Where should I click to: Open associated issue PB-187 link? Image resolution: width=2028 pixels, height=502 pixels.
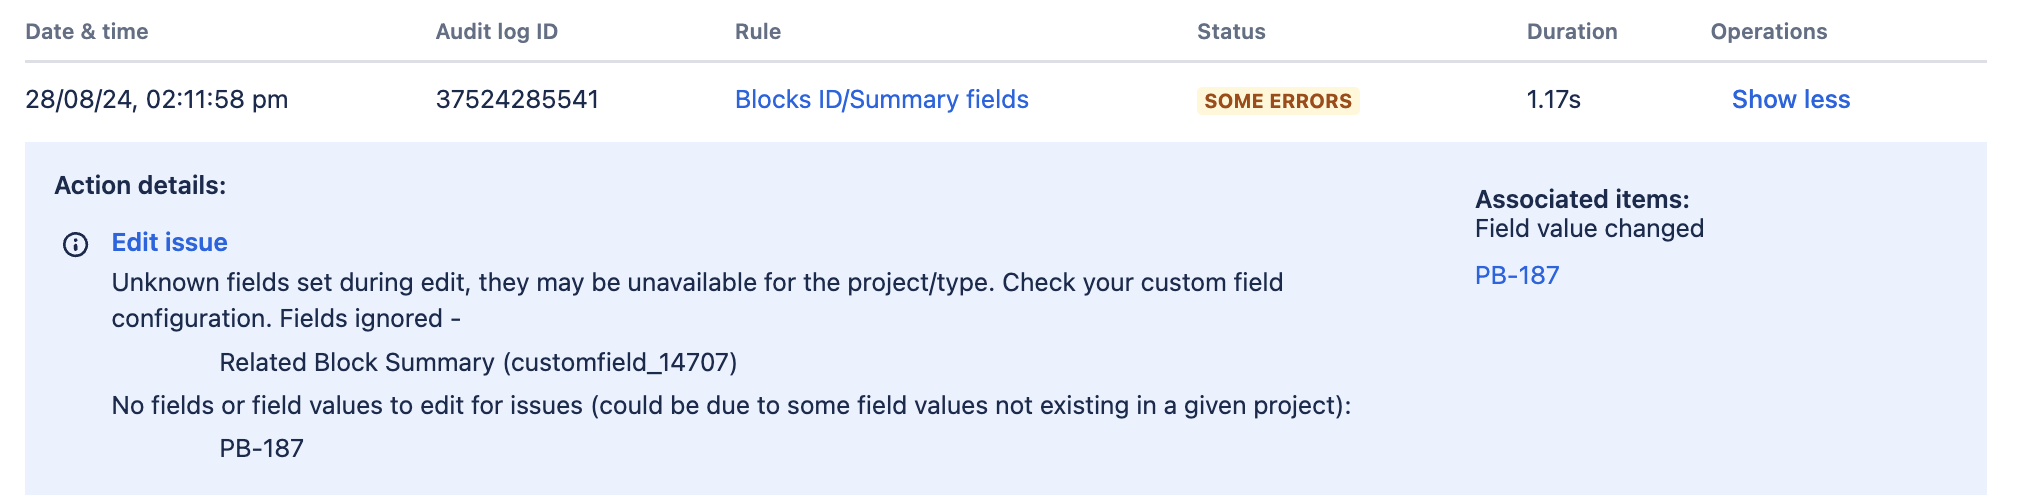point(1517,276)
